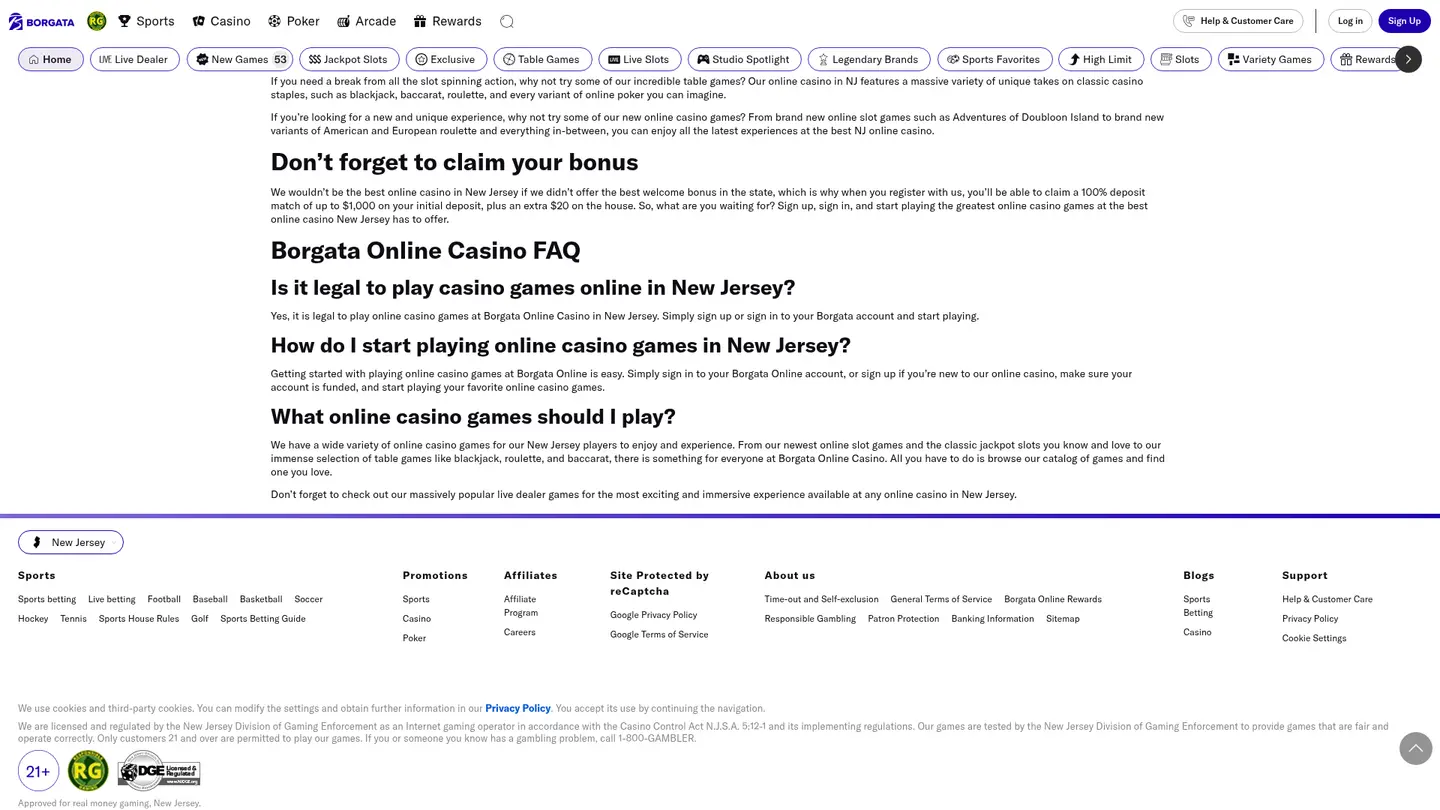Click the scroll-to-top arrow button
Viewport: 1440px width, 810px height.
1416,748
